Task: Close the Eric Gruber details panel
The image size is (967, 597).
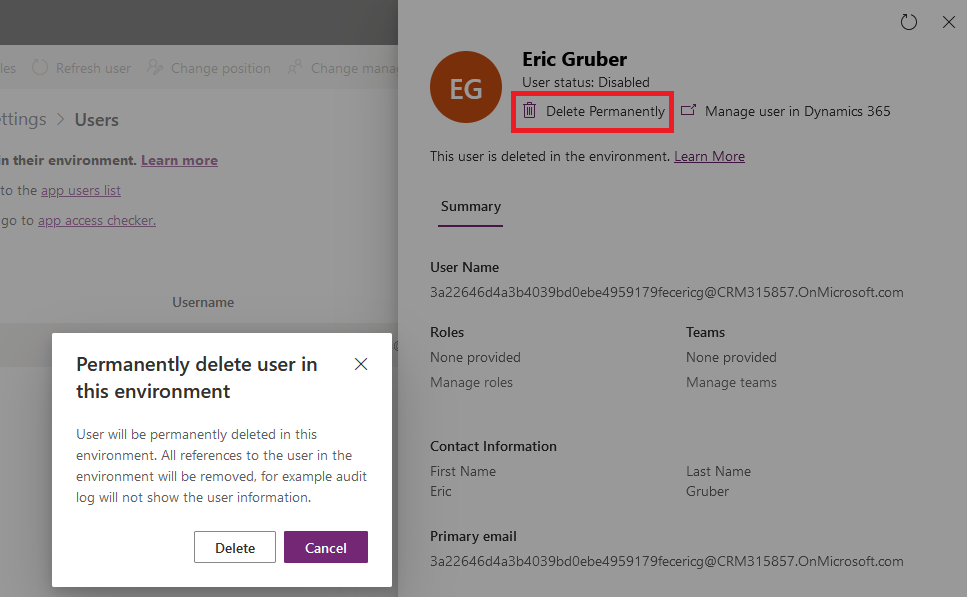Action: pos(948,22)
